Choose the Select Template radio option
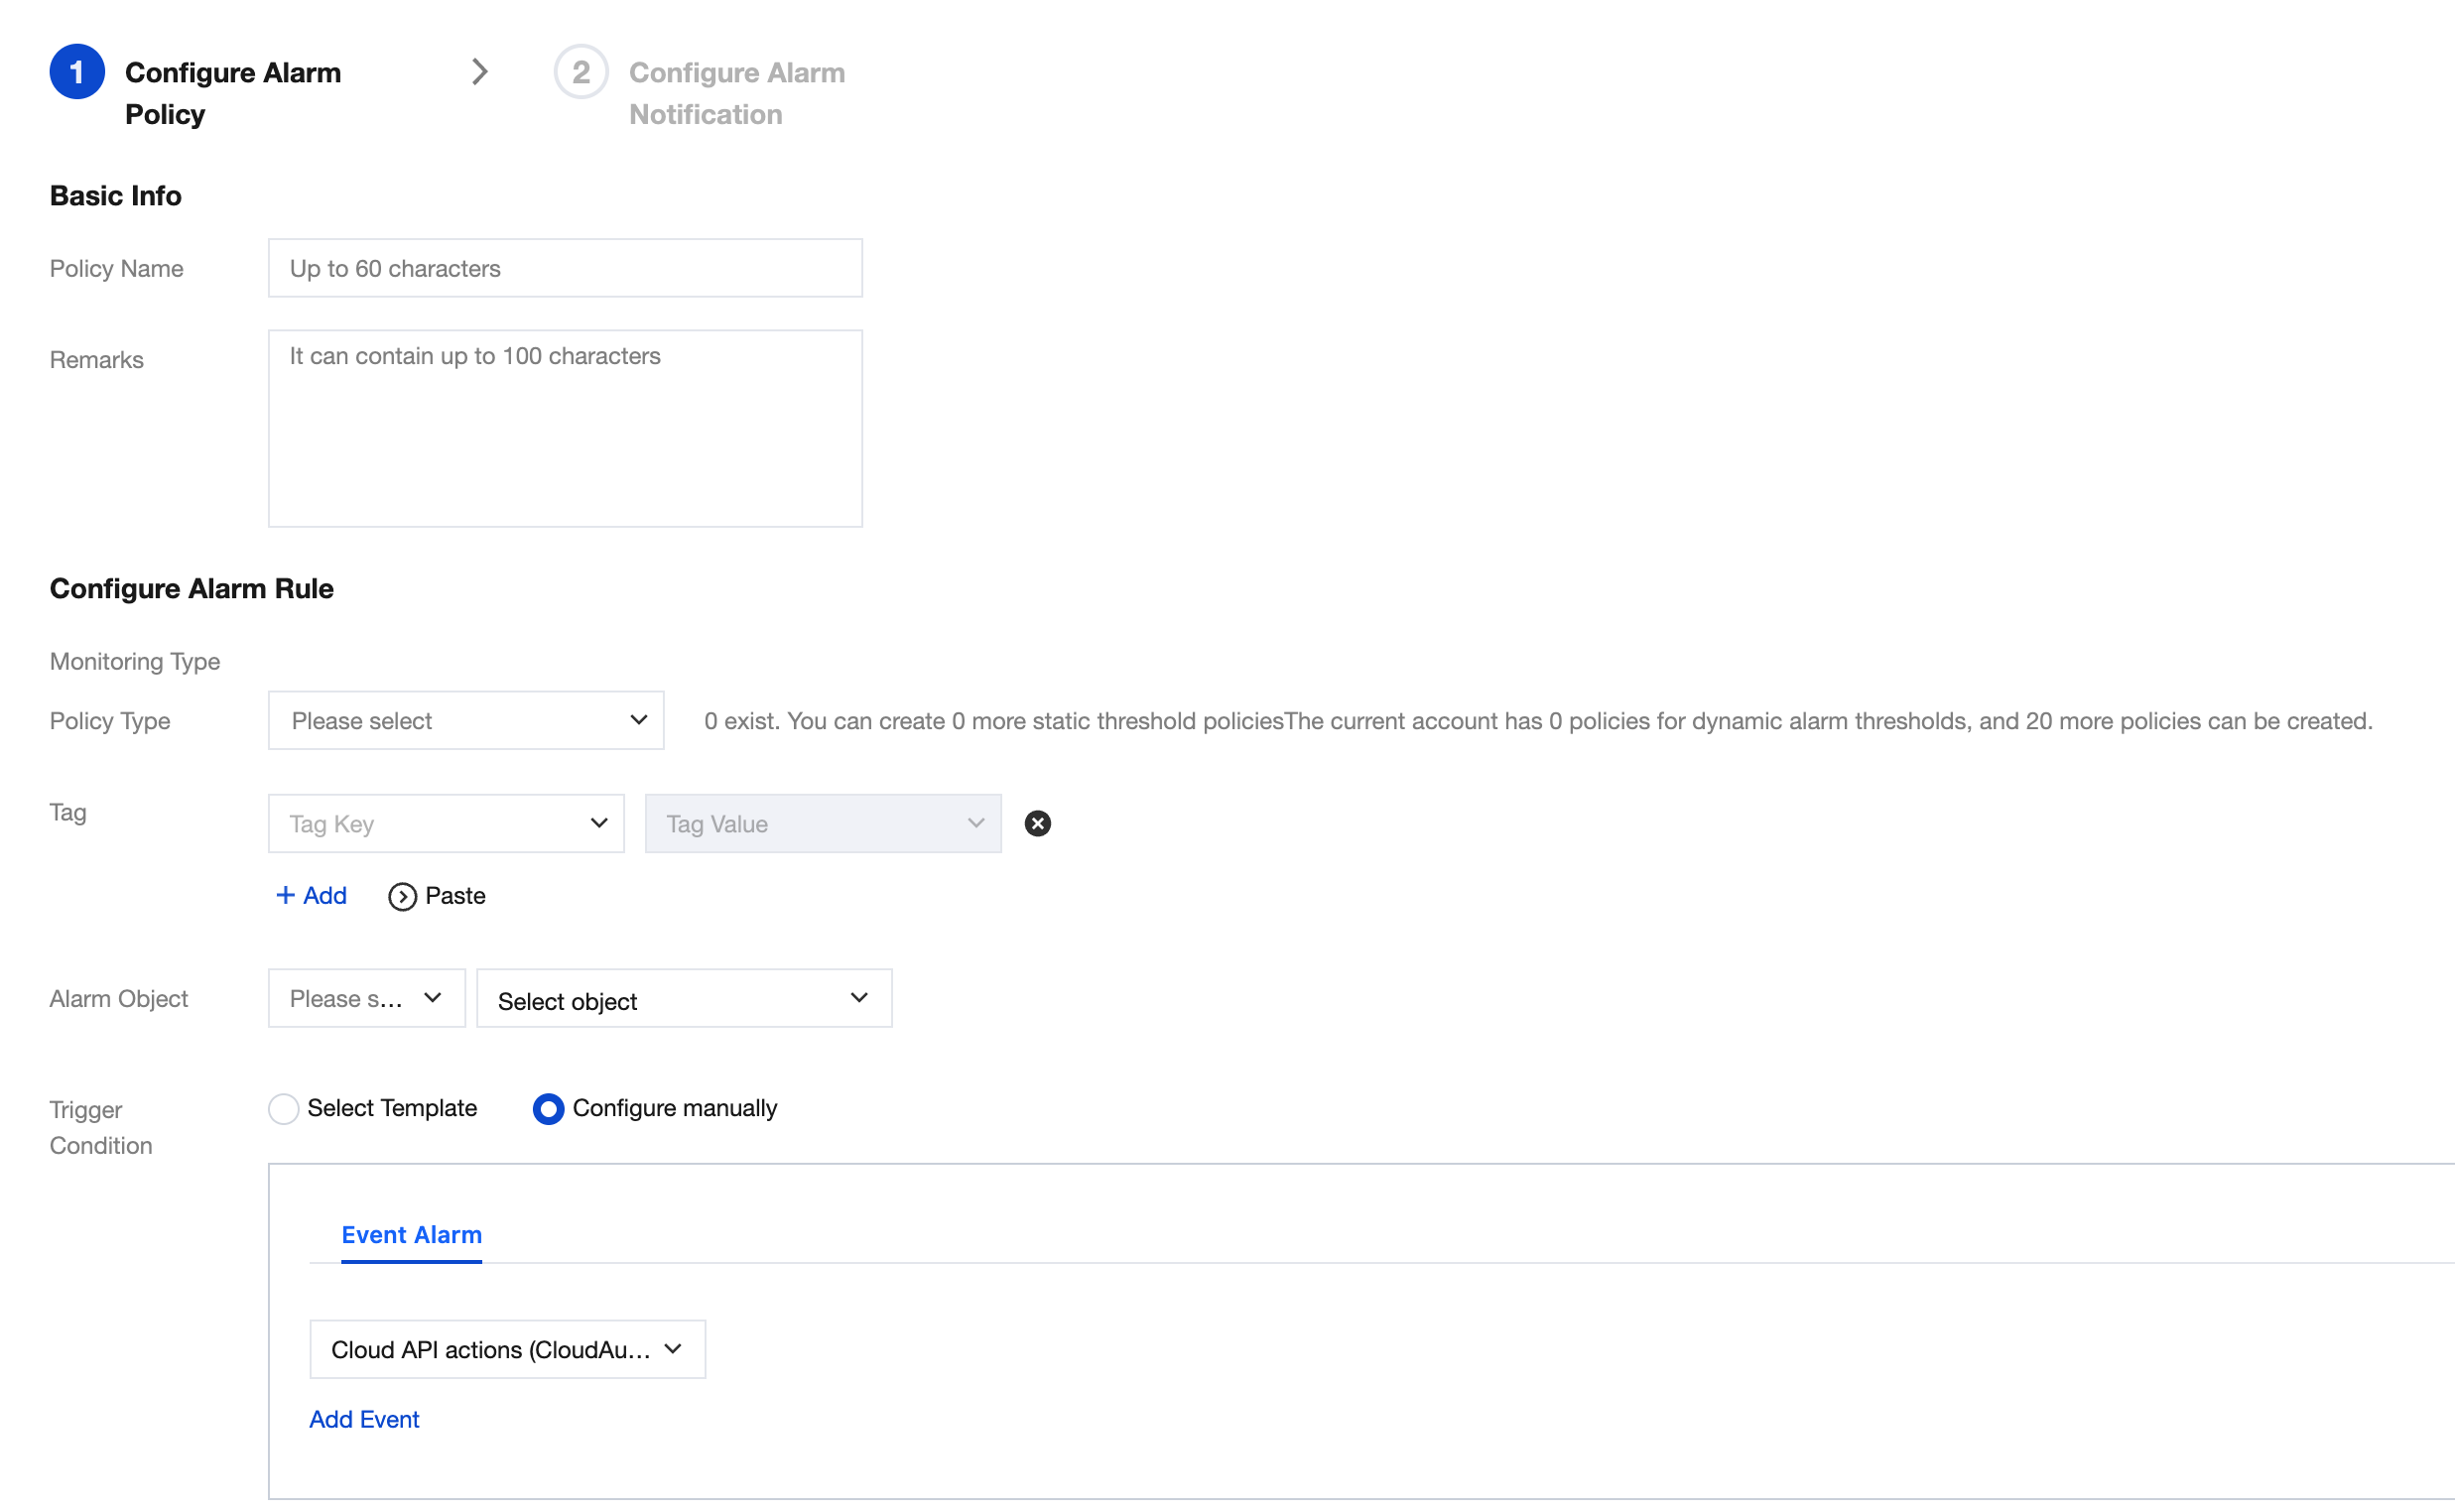Screen dimensions: 2455x1512 point(284,1109)
